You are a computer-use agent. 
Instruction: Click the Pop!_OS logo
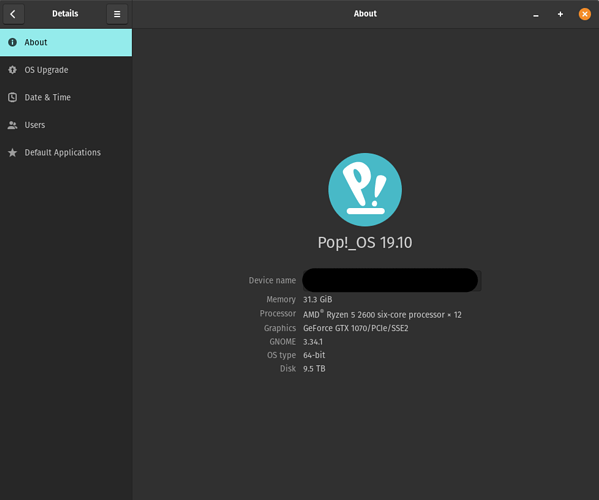pos(365,189)
